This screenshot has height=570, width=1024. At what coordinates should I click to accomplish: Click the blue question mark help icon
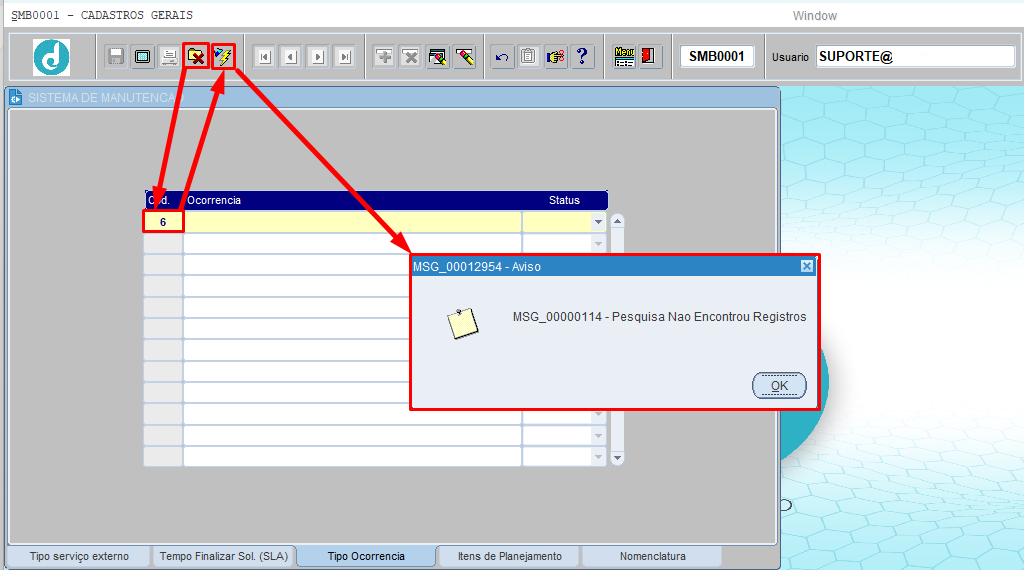[x=583, y=56]
